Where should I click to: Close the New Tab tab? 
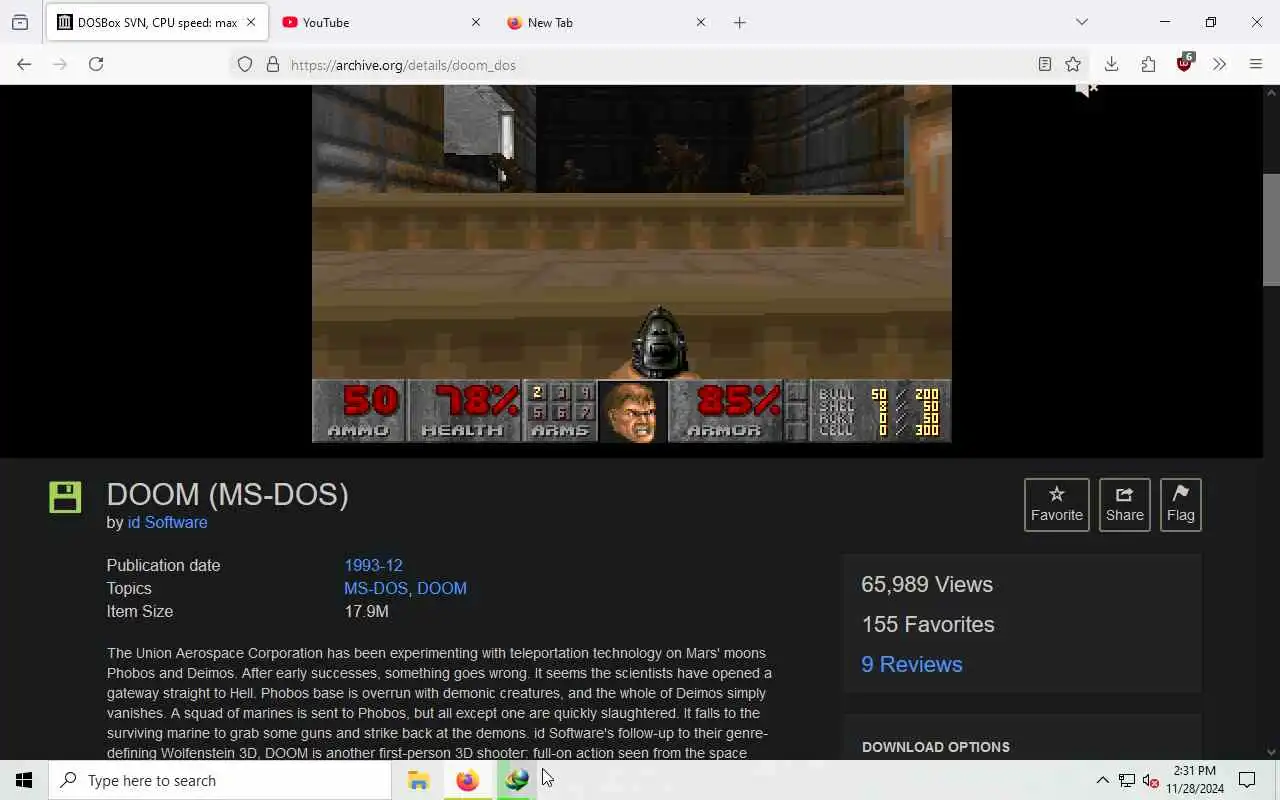[701, 22]
